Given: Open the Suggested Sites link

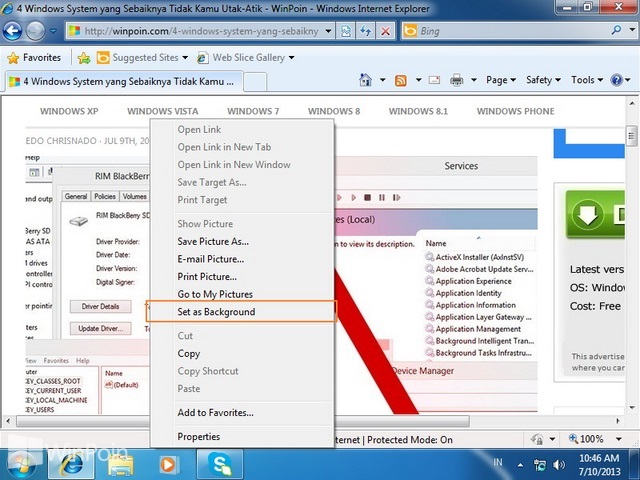Looking at the screenshot, I should tap(142, 58).
